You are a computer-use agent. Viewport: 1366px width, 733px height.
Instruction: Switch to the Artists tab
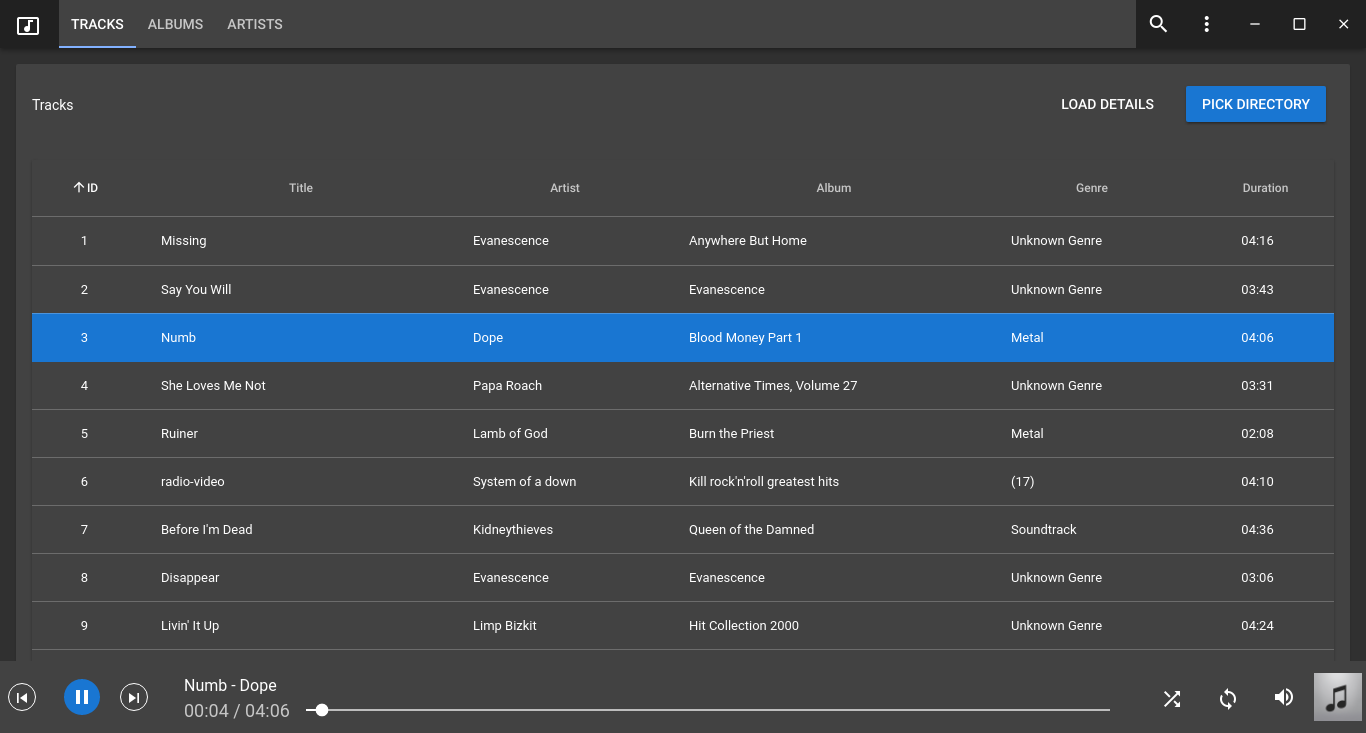tap(255, 24)
